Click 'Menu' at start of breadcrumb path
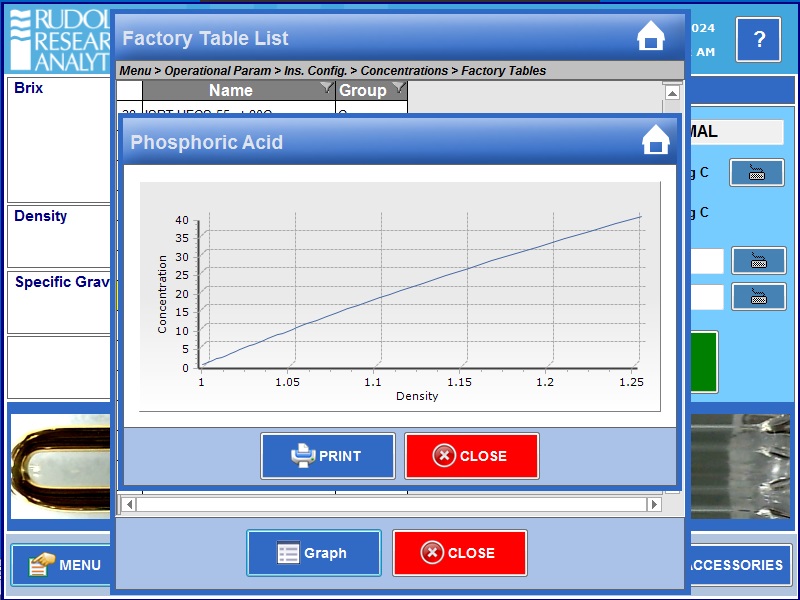 (135, 70)
